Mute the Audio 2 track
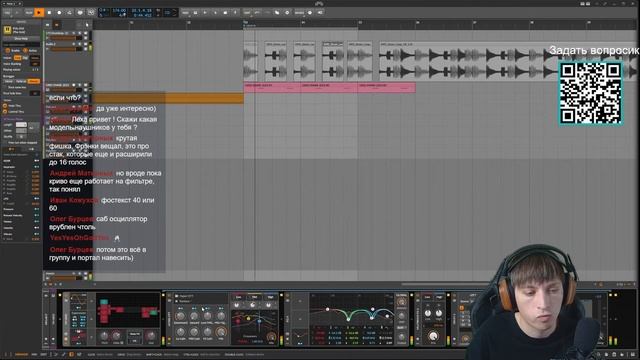Screen dimensions: 640x360 [86, 44]
